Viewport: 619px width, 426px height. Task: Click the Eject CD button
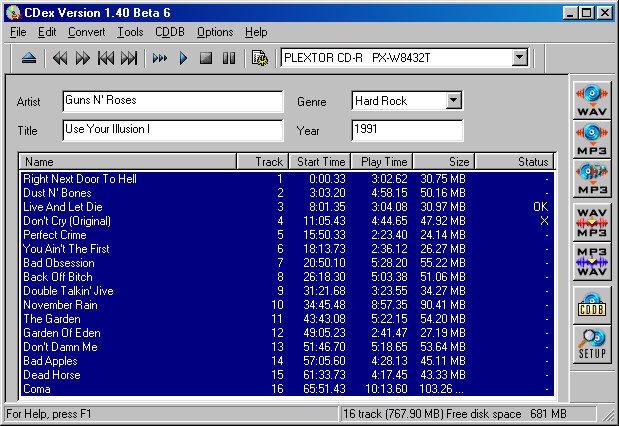click(28, 58)
